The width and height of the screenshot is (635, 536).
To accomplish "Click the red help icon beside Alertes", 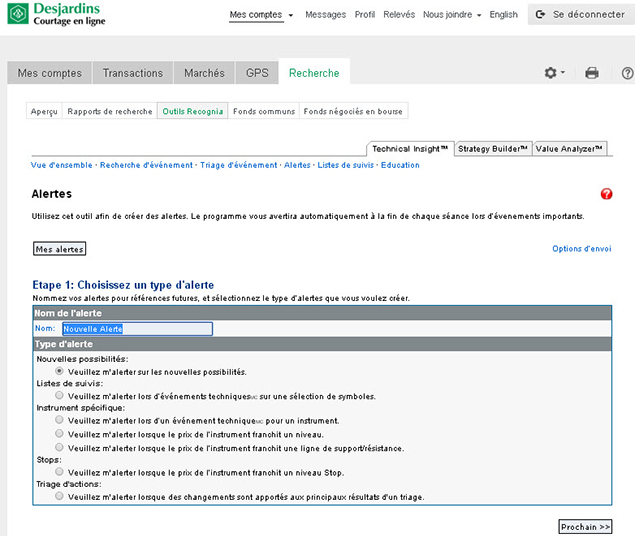I will 606,194.
